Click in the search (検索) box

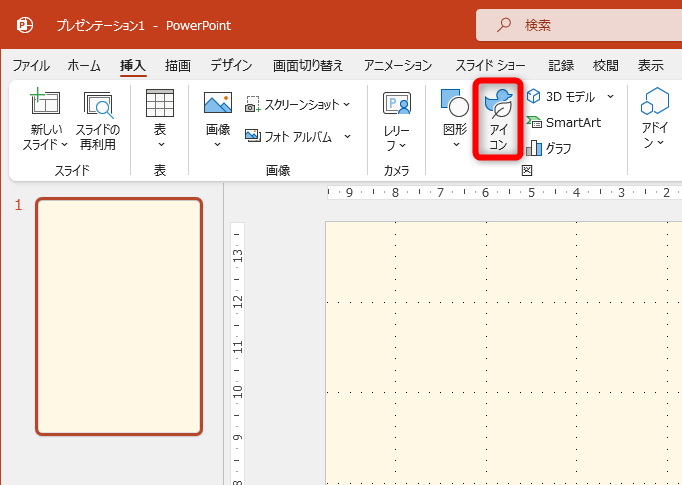[579, 25]
